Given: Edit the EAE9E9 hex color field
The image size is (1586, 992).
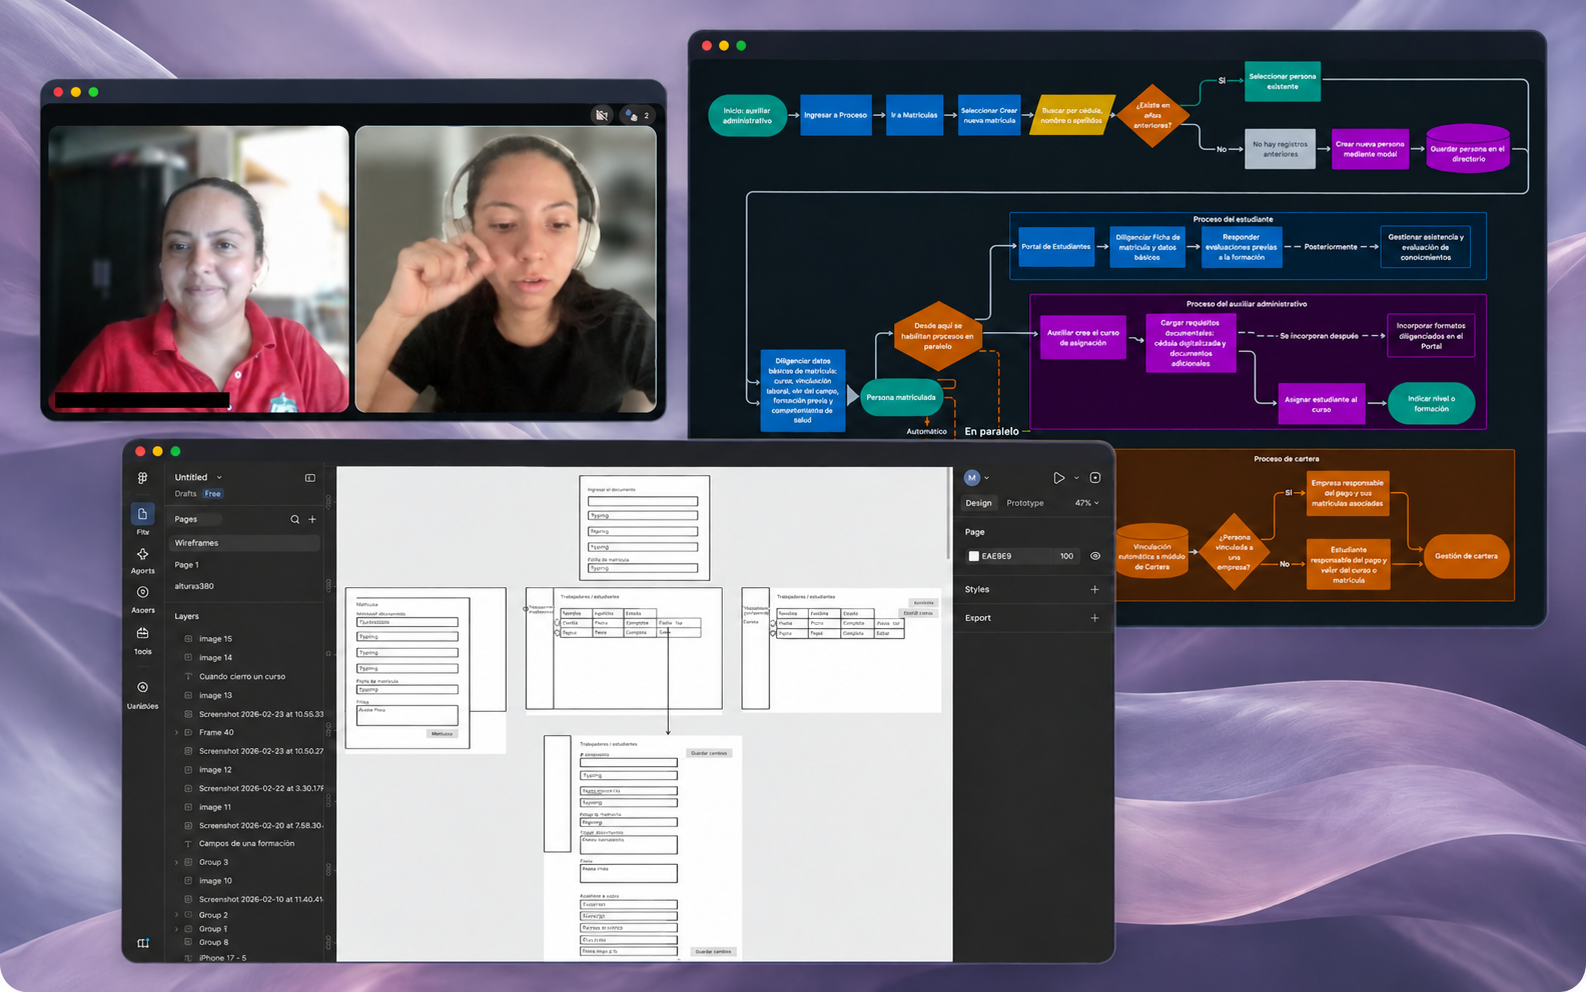Looking at the screenshot, I should [x=1011, y=556].
